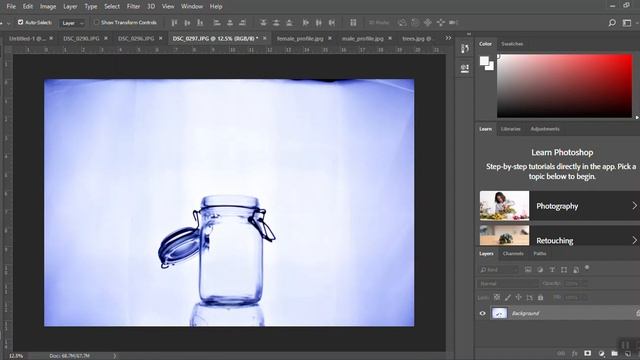Open the collapsed History panel icon
The width and height of the screenshot is (640, 360).
464,49
